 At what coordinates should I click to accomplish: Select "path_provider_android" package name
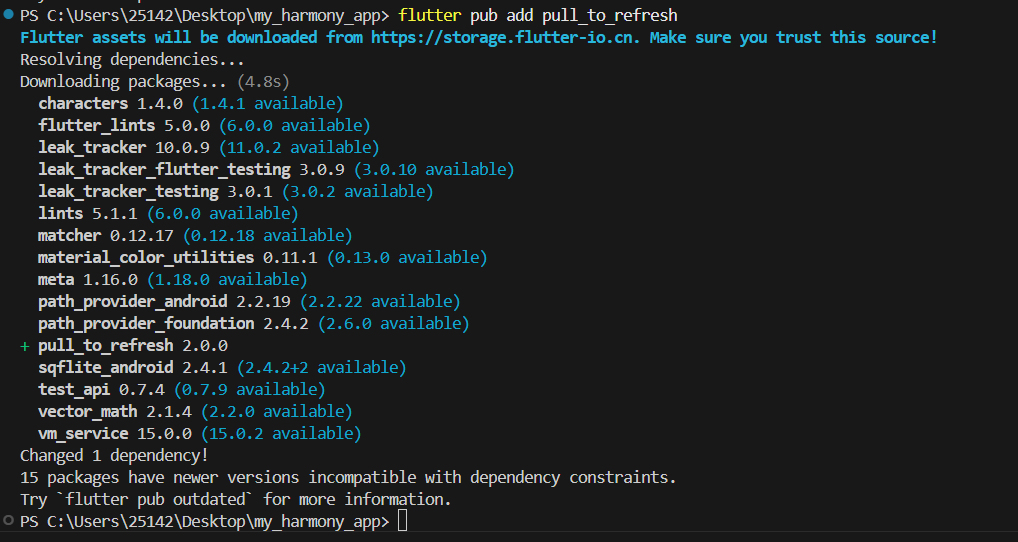[132, 302]
